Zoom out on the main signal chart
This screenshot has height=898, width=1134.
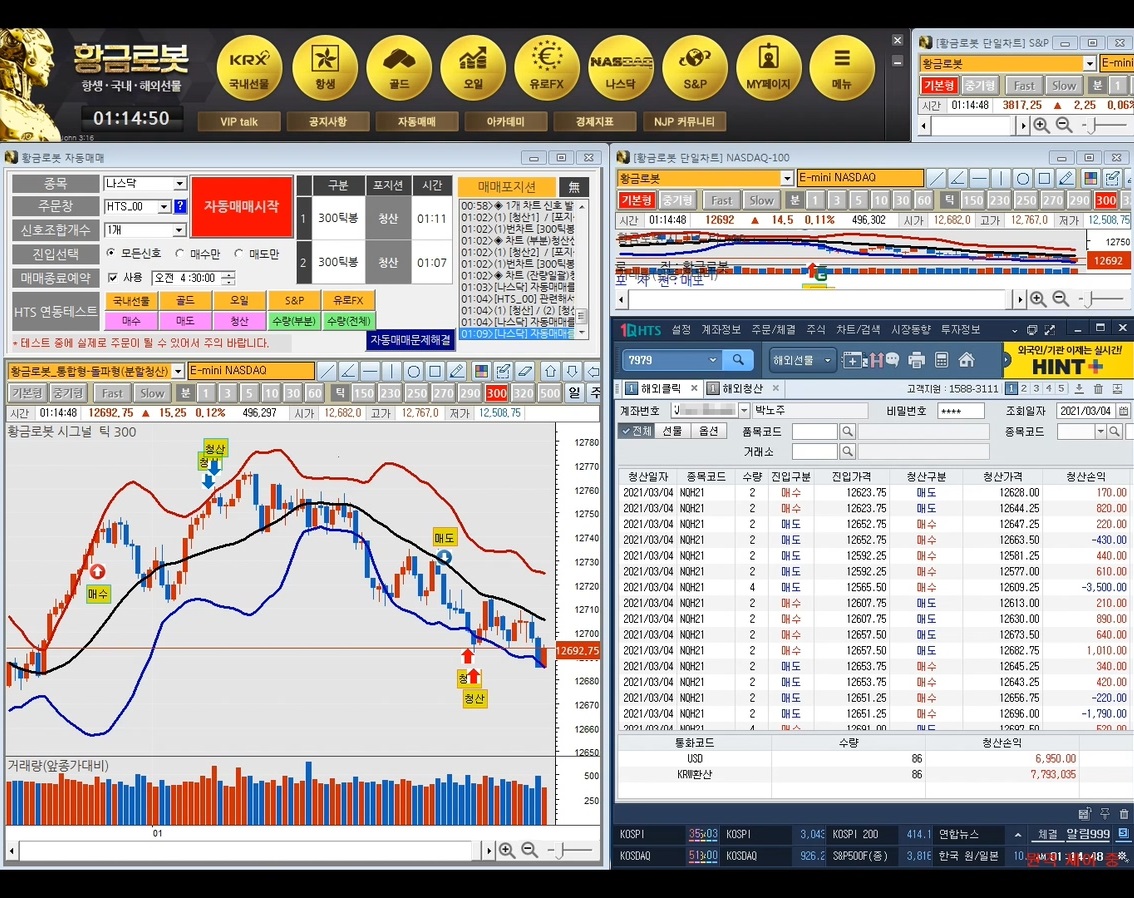(x=529, y=850)
